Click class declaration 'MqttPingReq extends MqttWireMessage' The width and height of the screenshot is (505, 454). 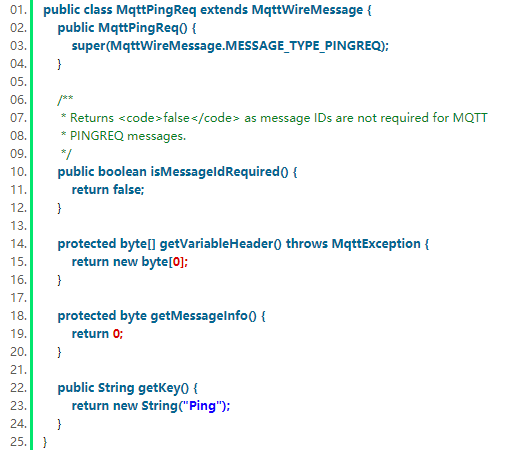[x=239, y=10]
